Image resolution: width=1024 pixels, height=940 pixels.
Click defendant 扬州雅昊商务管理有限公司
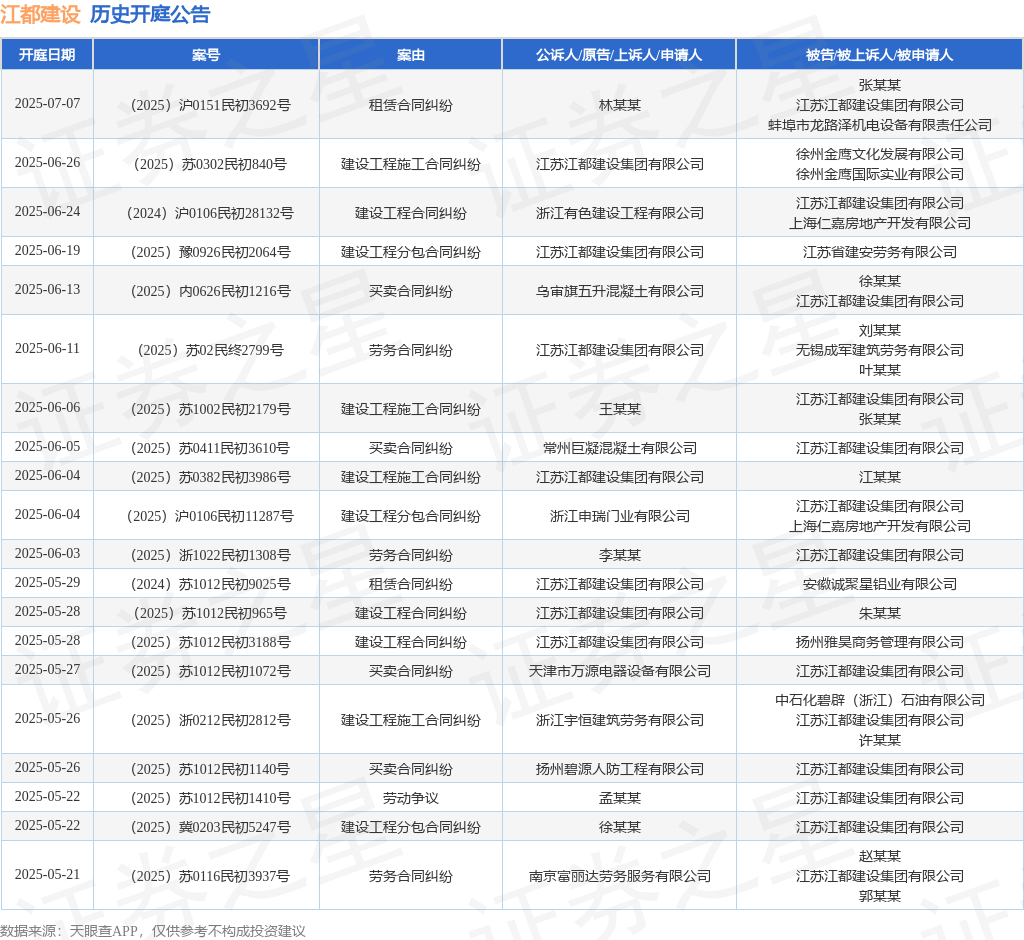880,642
